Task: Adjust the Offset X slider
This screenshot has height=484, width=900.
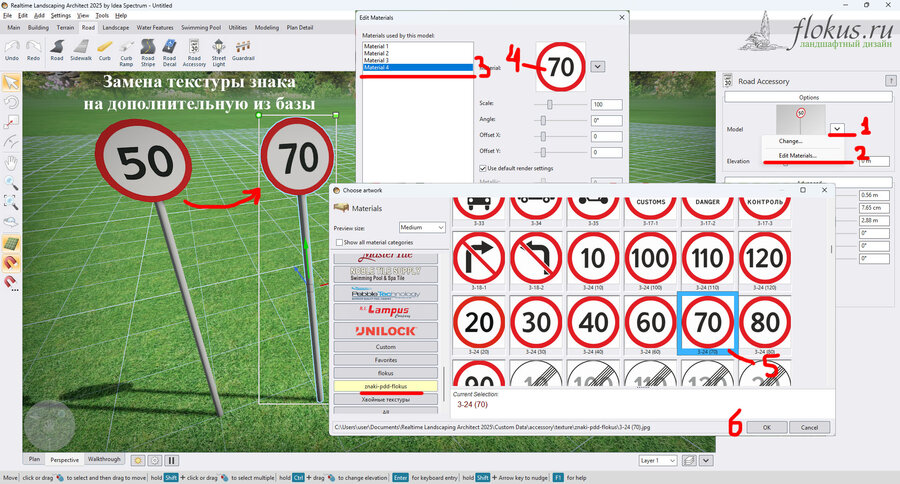Action: 543,136
